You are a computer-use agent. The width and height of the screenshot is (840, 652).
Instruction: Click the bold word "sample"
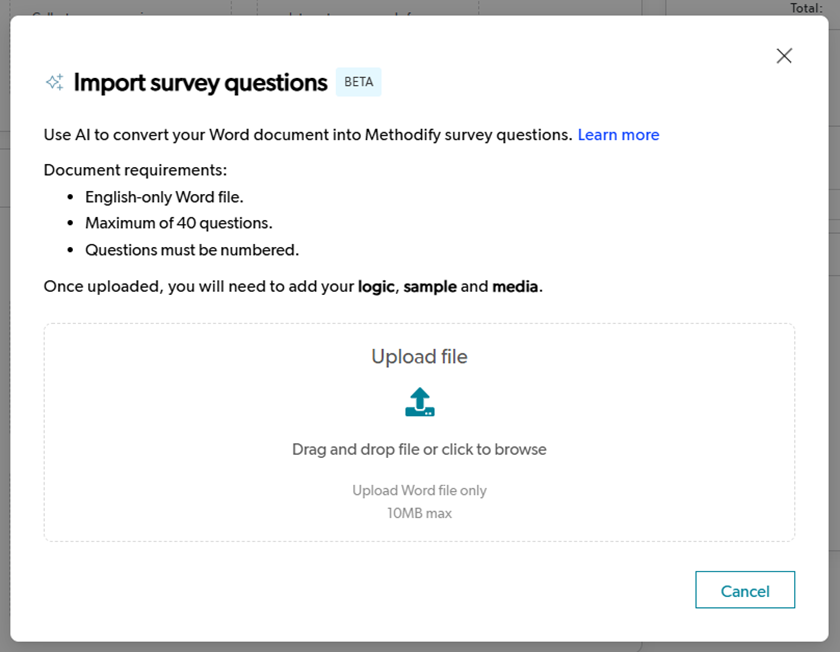coord(430,287)
